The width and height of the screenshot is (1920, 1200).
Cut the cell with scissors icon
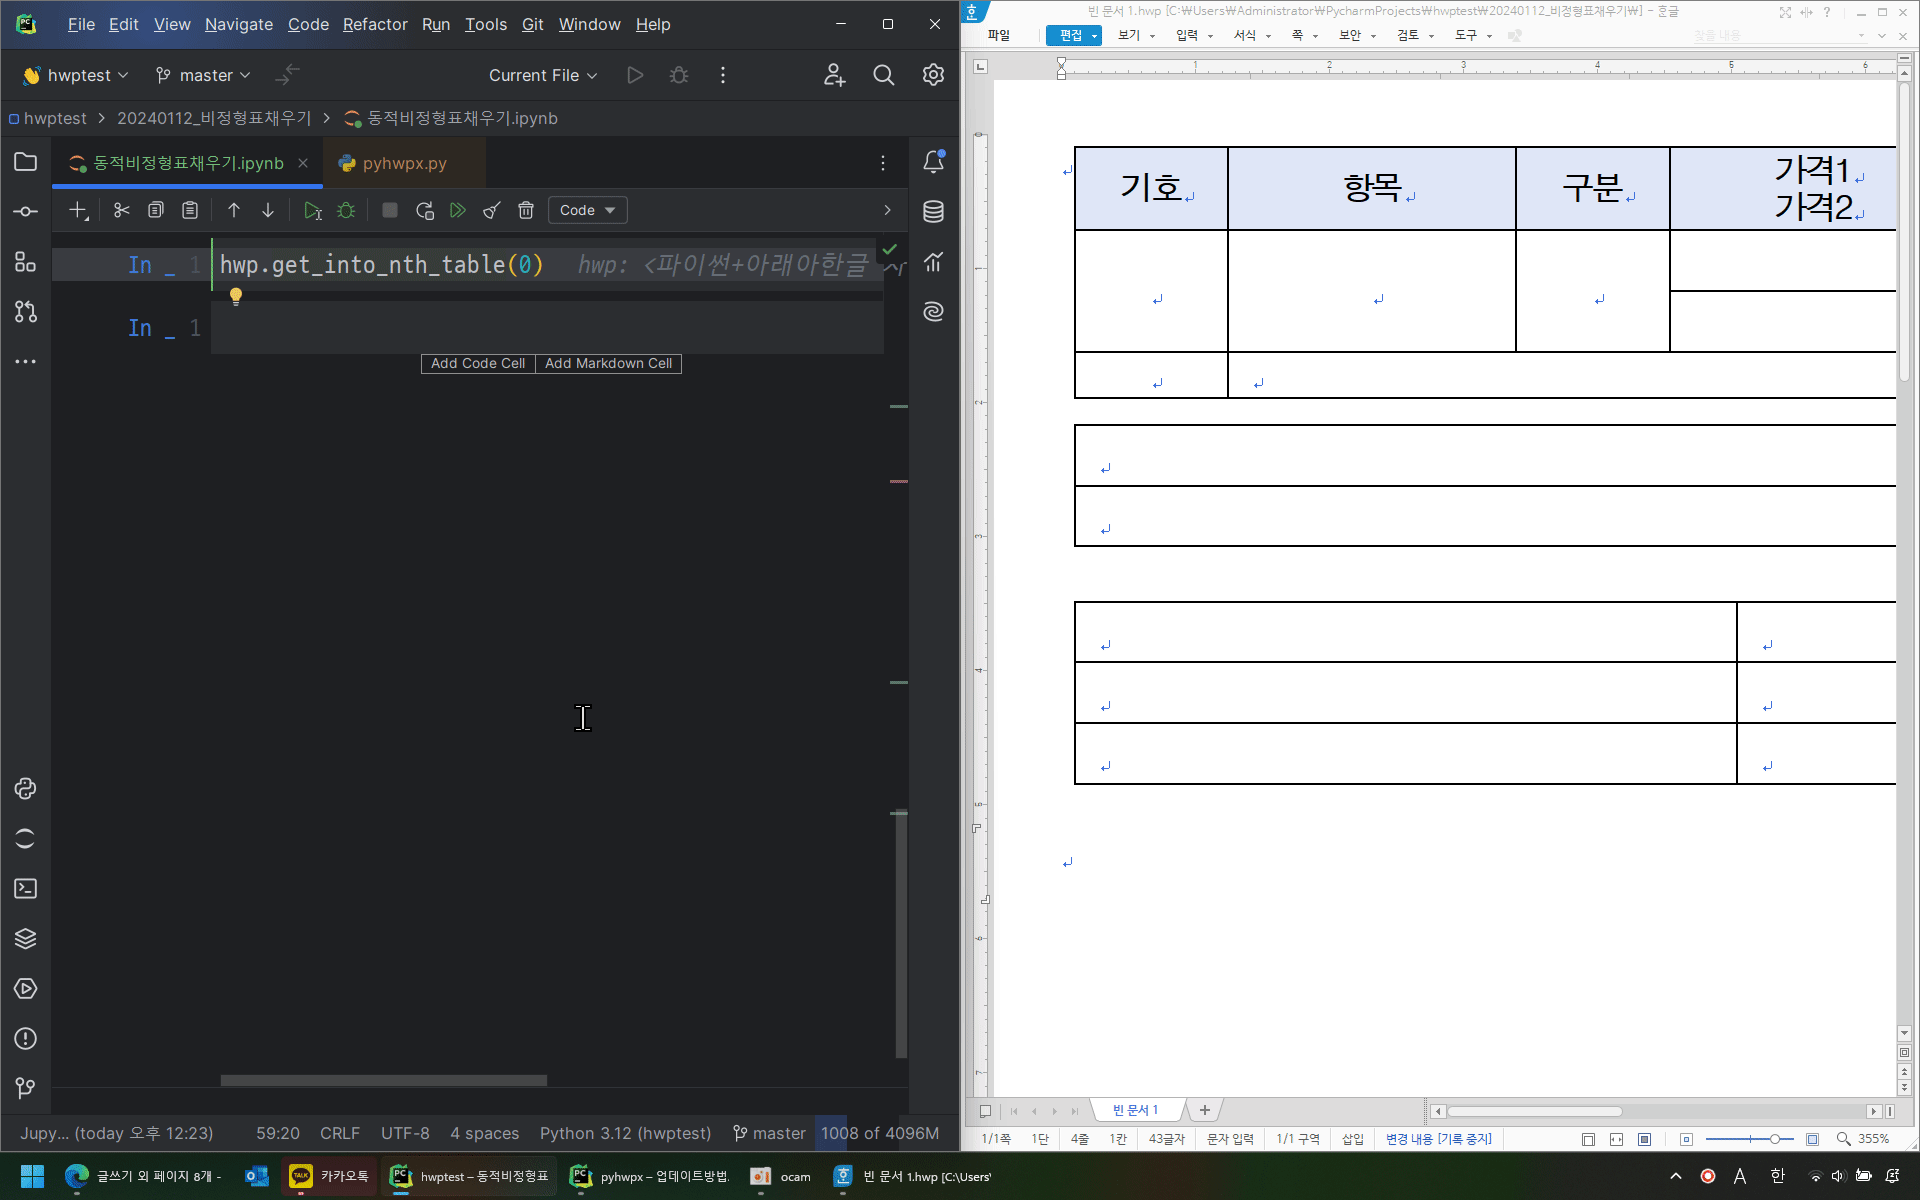pyautogui.click(x=122, y=210)
